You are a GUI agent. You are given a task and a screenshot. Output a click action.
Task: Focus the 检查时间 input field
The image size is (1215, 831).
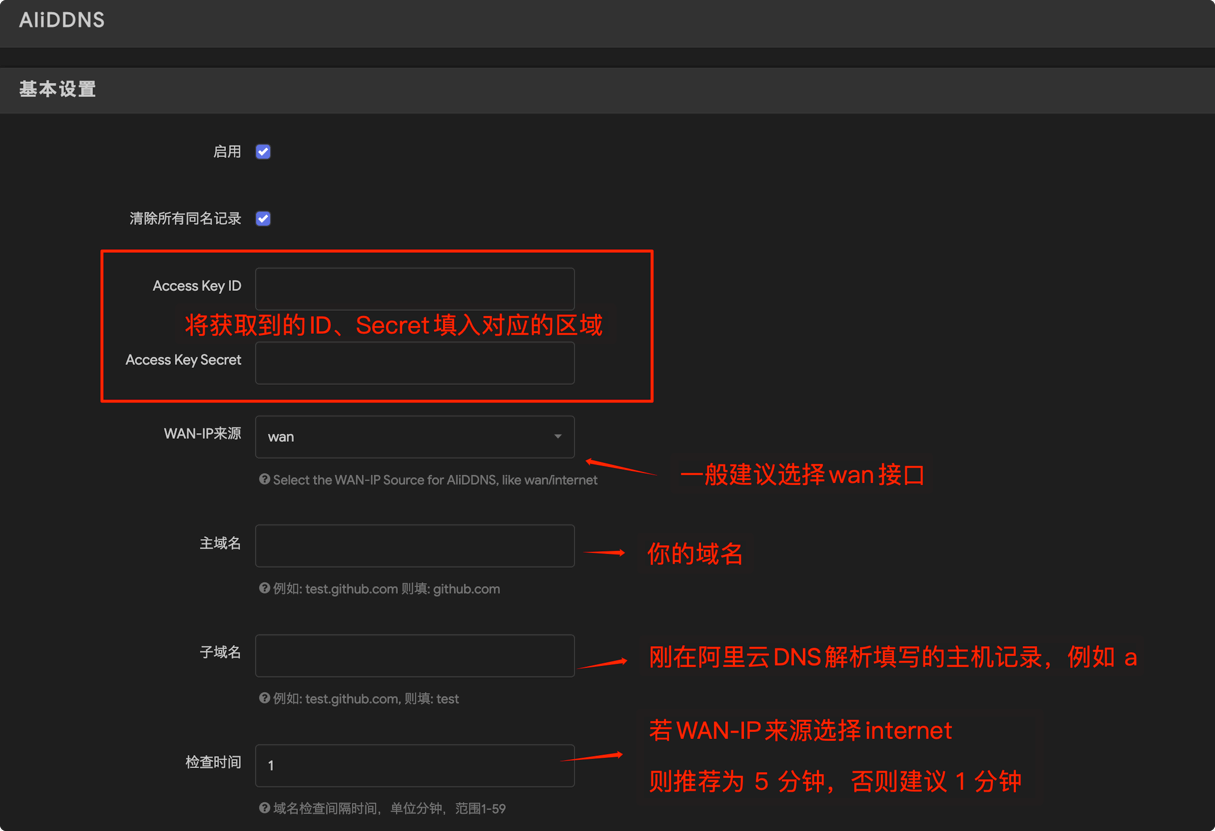[x=415, y=766]
